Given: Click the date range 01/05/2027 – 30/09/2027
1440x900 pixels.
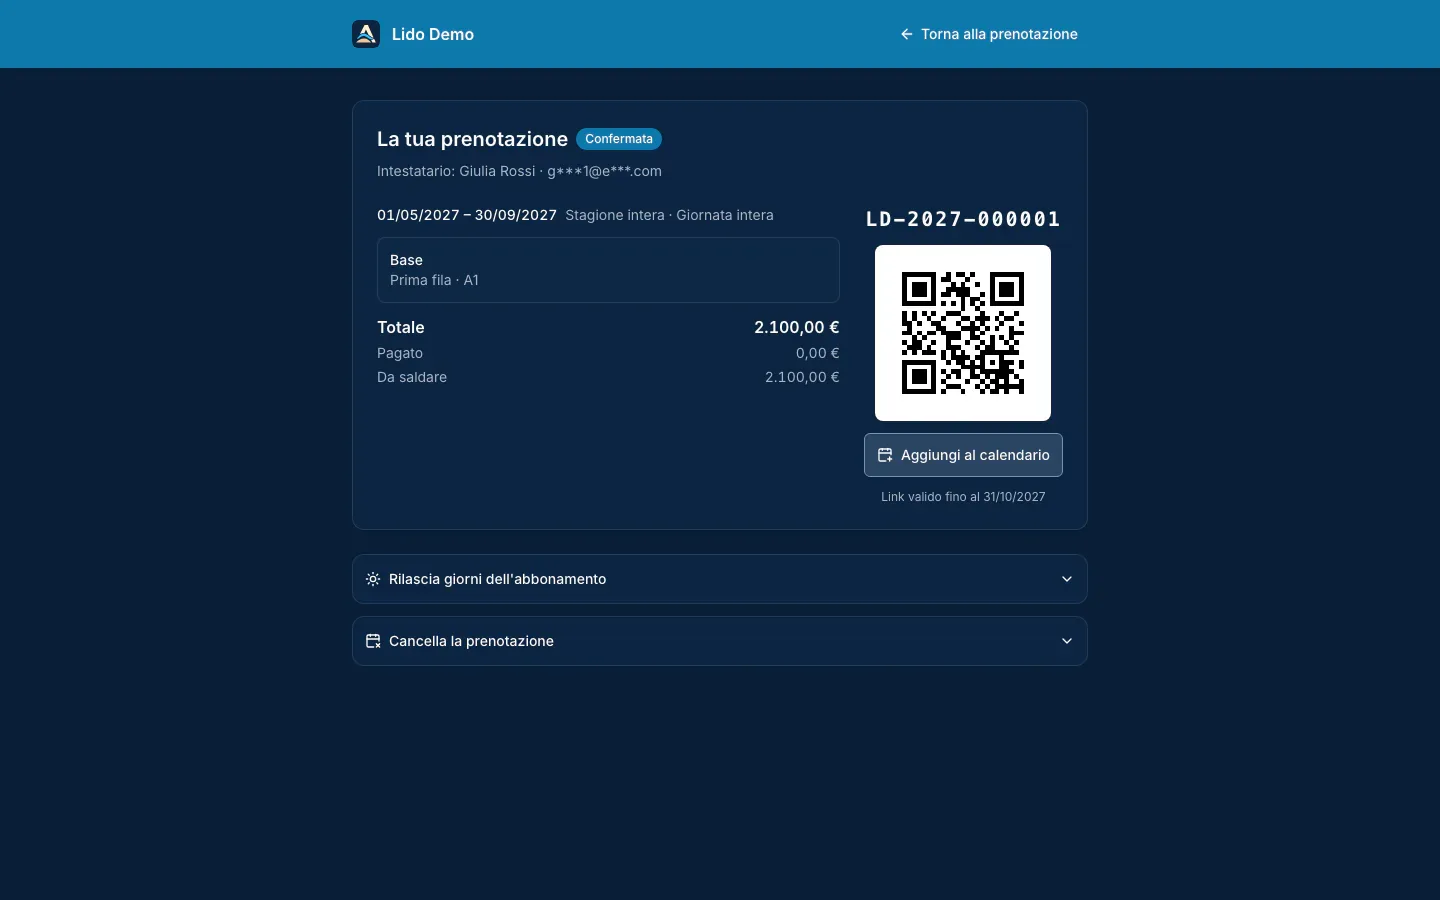Looking at the screenshot, I should pyautogui.click(x=467, y=215).
